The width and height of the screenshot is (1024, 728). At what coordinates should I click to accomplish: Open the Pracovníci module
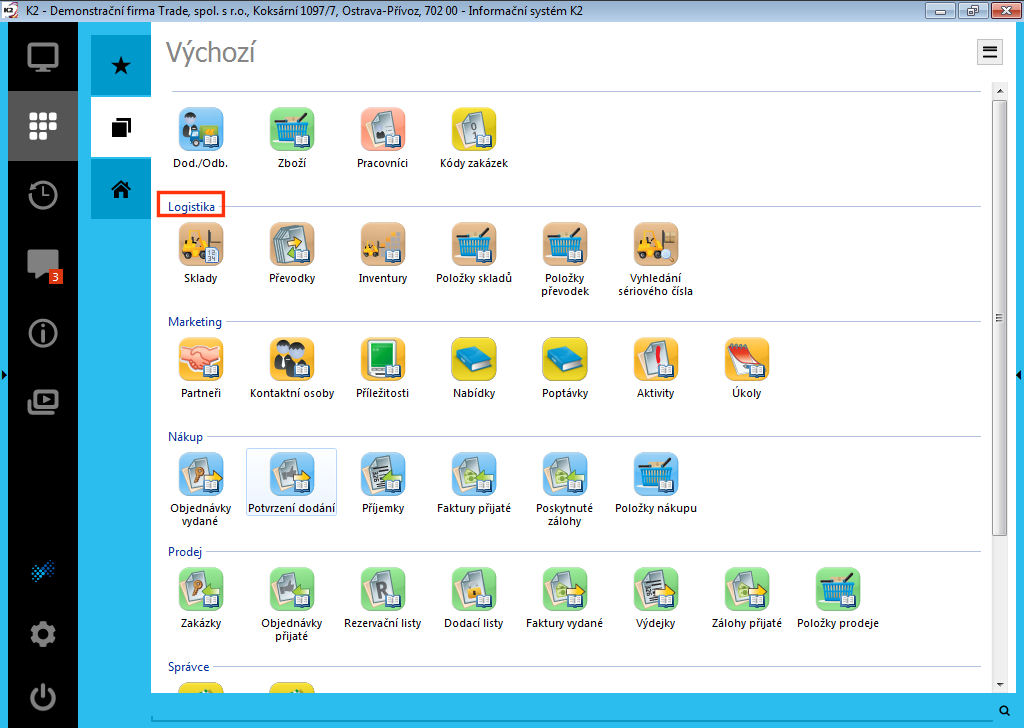click(383, 129)
